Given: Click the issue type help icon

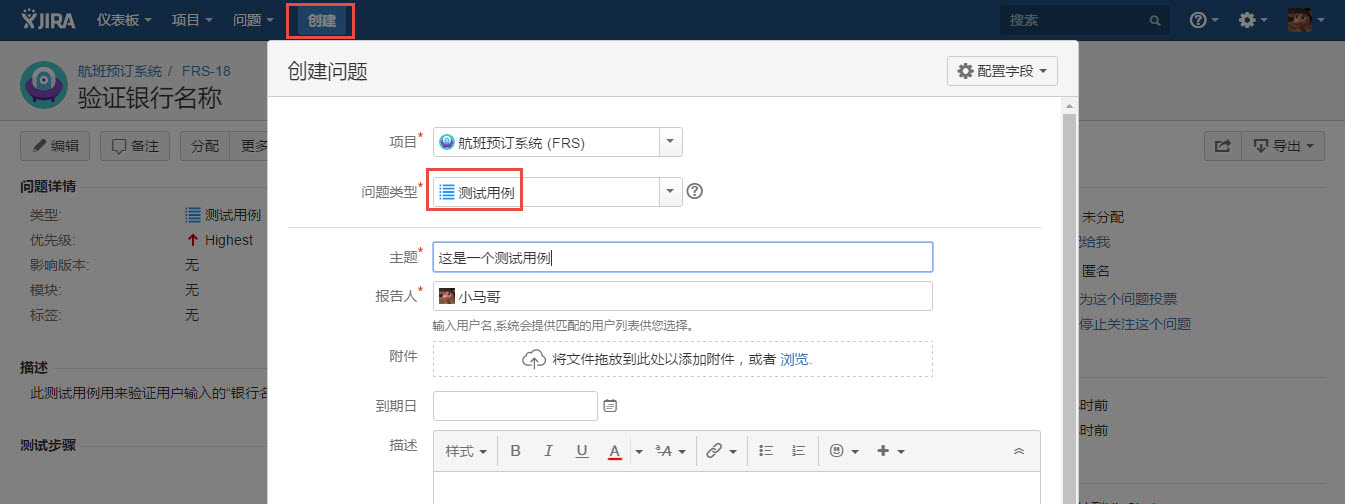Looking at the screenshot, I should (x=695, y=191).
